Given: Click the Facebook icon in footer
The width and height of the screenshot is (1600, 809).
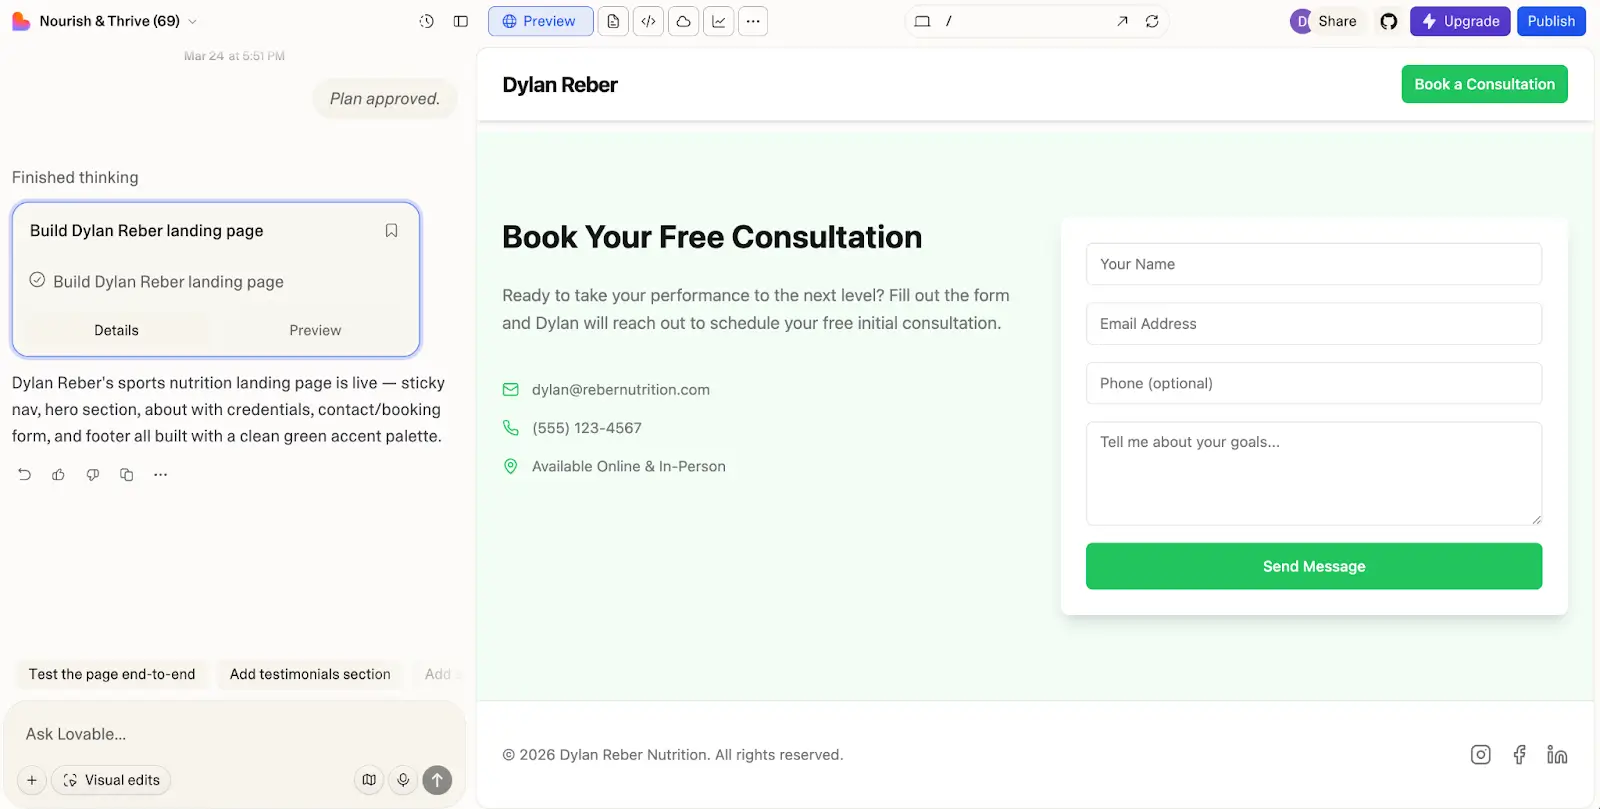Looking at the screenshot, I should (1519, 755).
